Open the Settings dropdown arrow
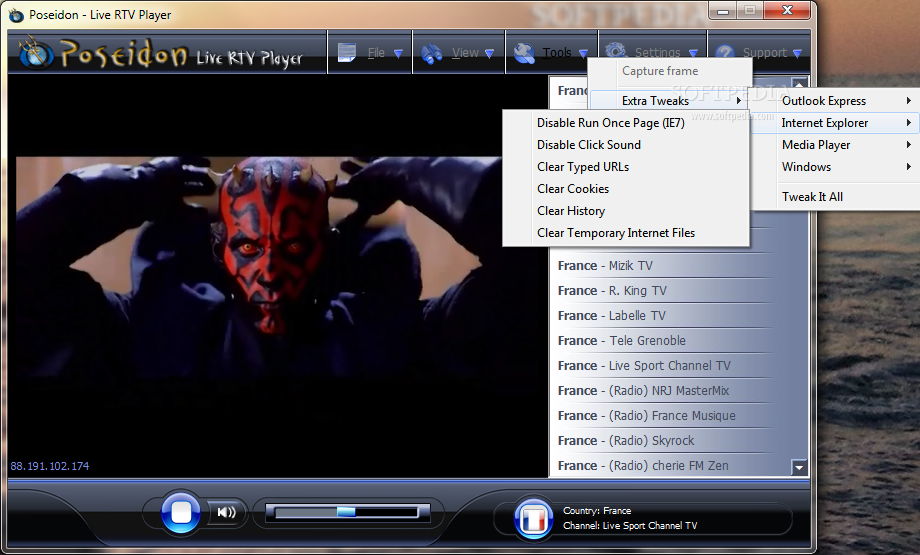This screenshot has height=555, width=920. (x=694, y=53)
